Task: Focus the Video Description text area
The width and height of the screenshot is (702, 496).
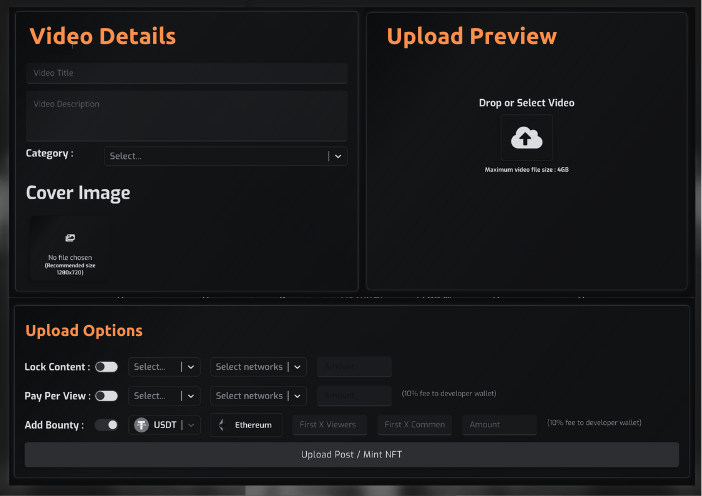Action: 186,115
